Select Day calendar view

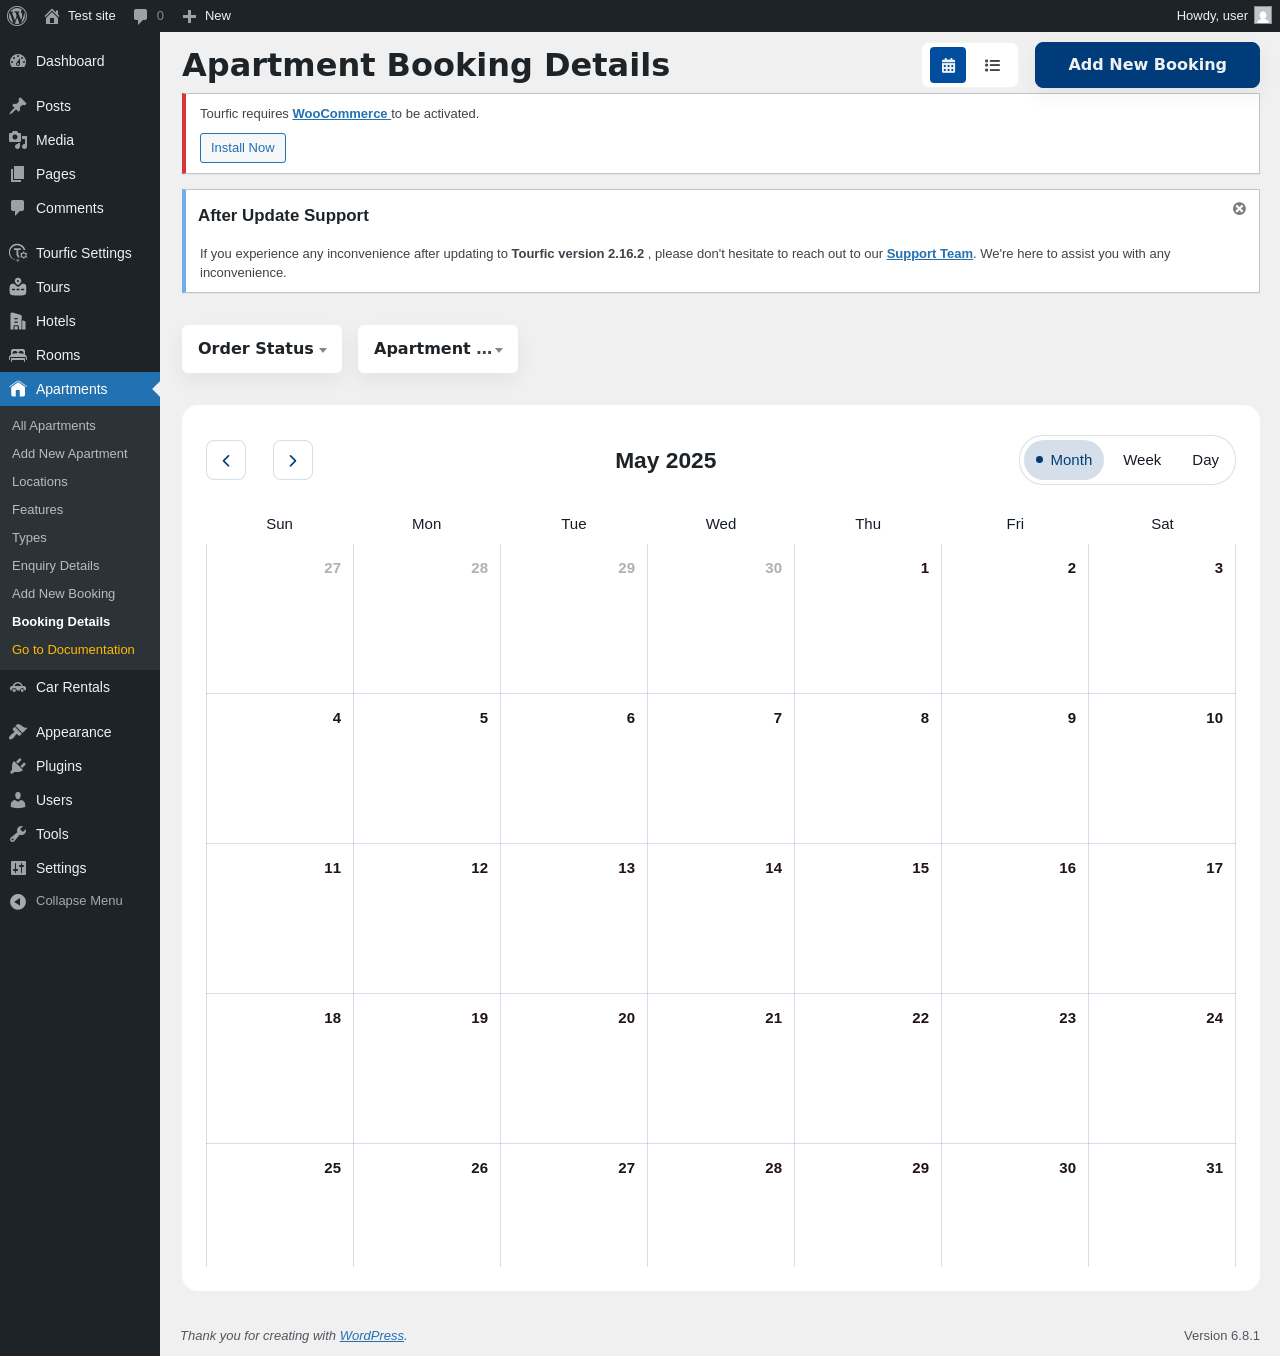click(1205, 460)
